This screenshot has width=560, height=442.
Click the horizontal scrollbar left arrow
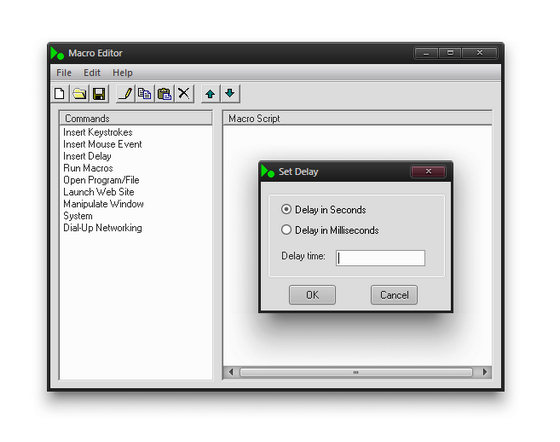pos(231,372)
